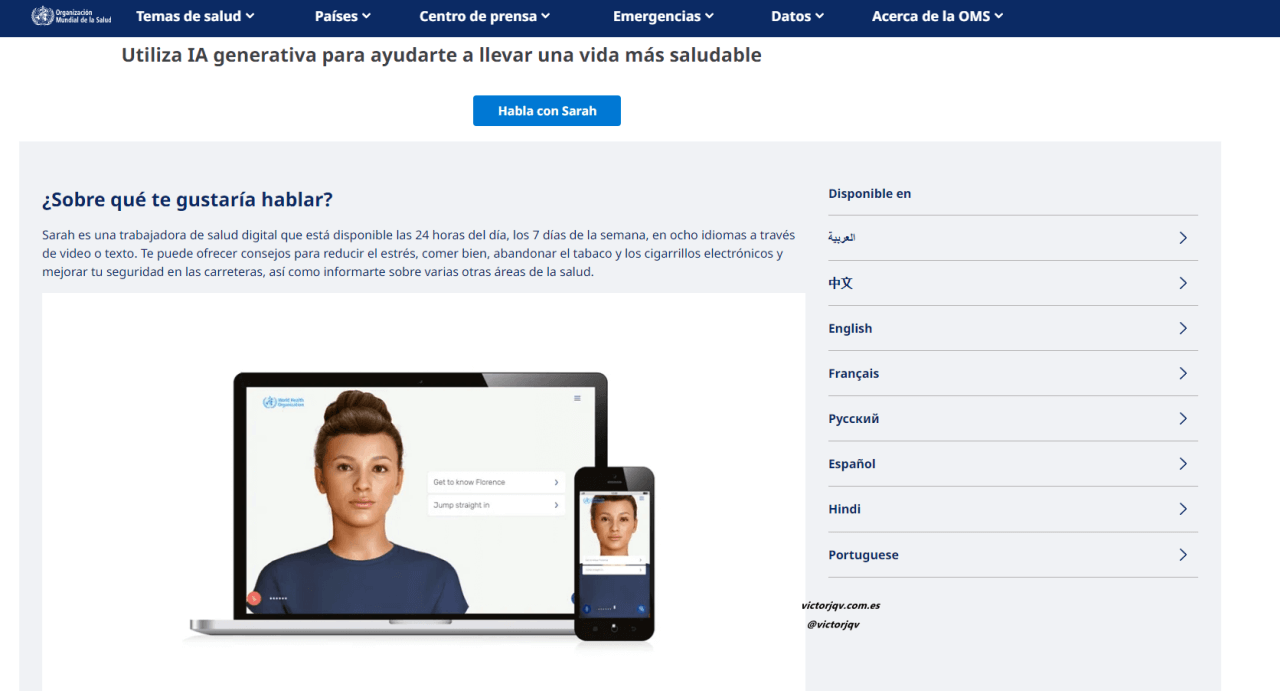Click the keyboard icon on the phone screen mockup
The width and height of the screenshot is (1280, 691).
(x=641, y=607)
